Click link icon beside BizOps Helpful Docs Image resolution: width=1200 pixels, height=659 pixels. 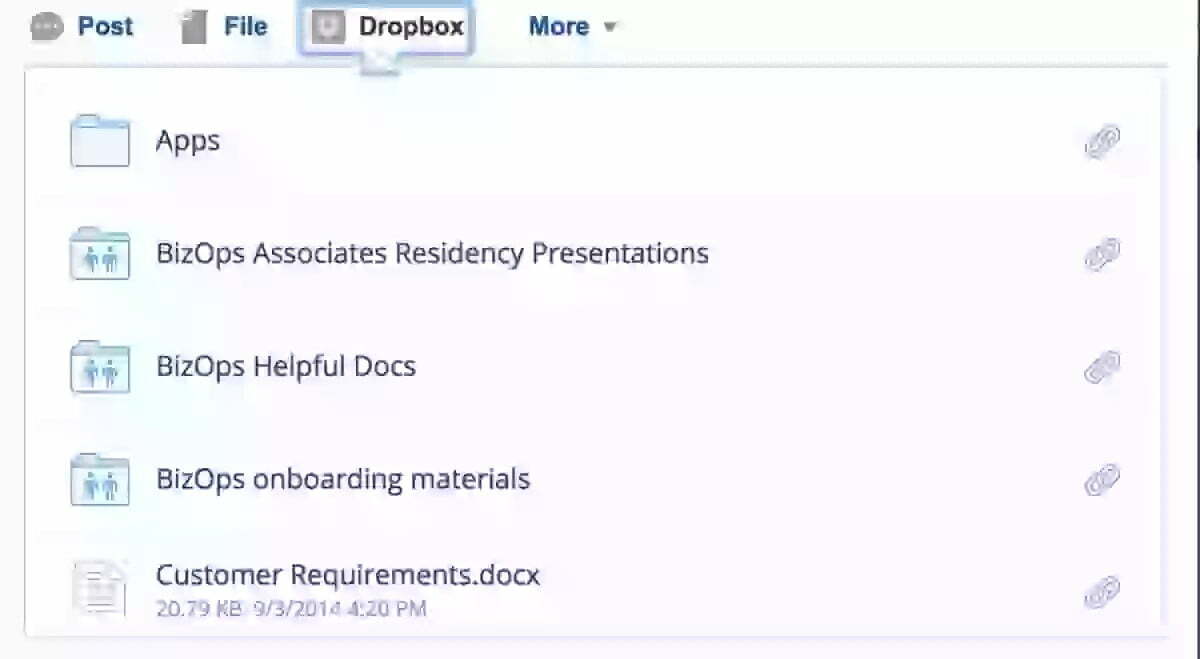[1102, 368]
